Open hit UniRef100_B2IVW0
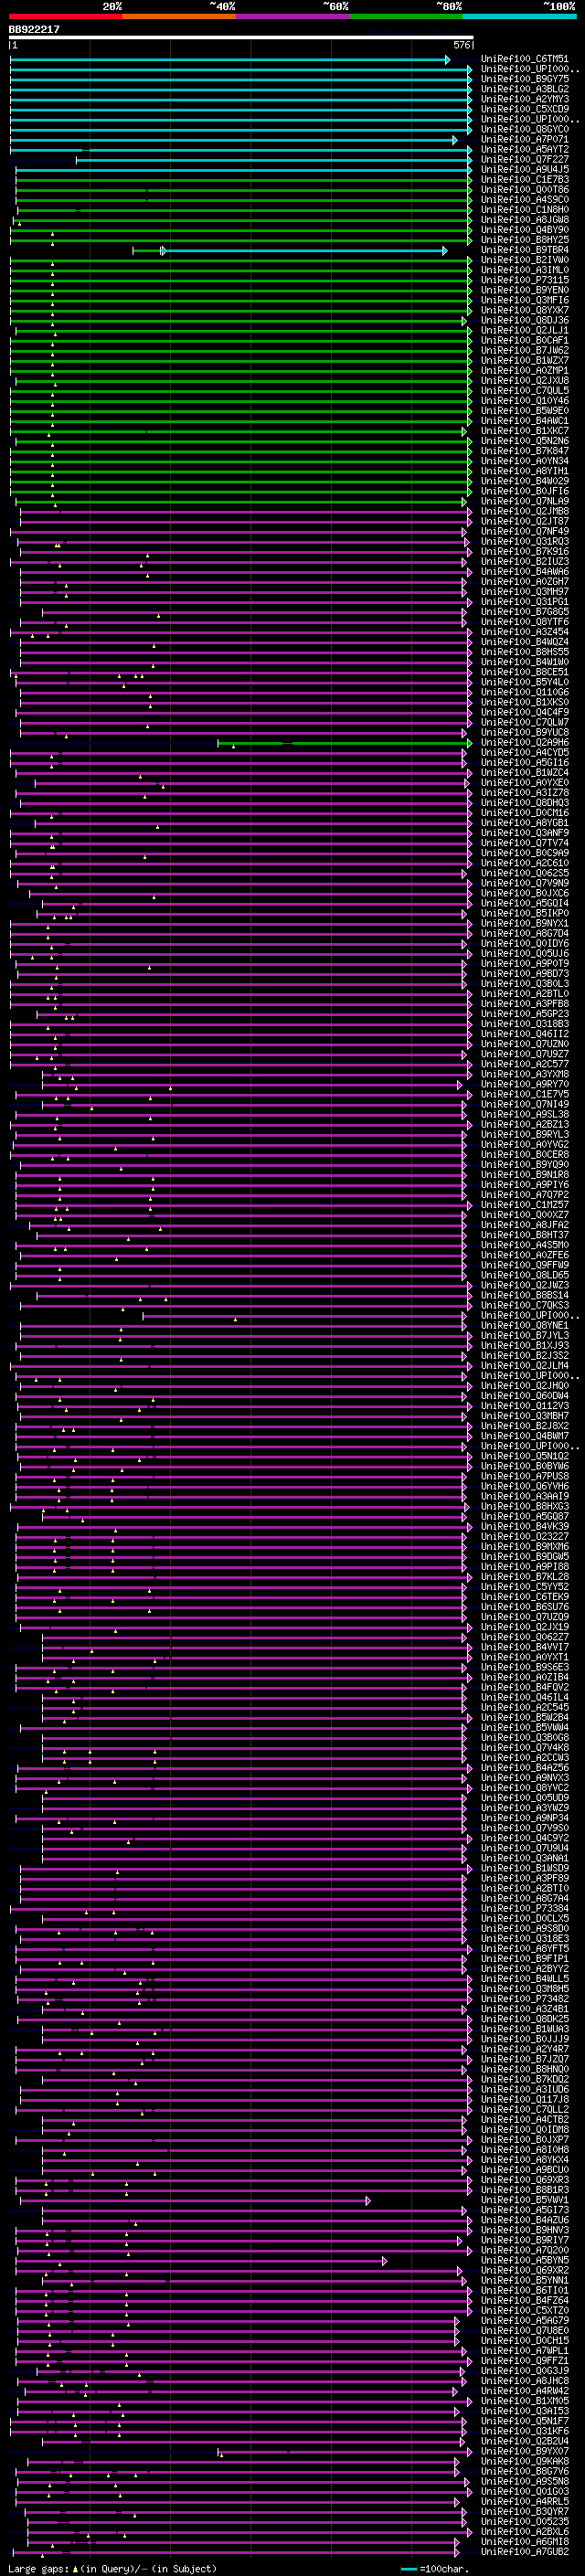The height and width of the screenshot is (2576, 585). [525, 259]
